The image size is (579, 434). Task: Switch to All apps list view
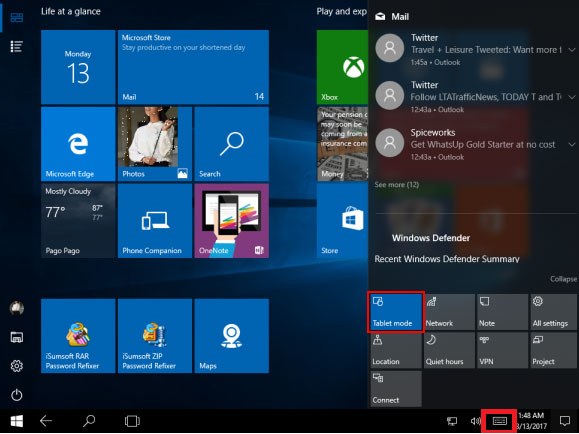(x=17, y=47)
